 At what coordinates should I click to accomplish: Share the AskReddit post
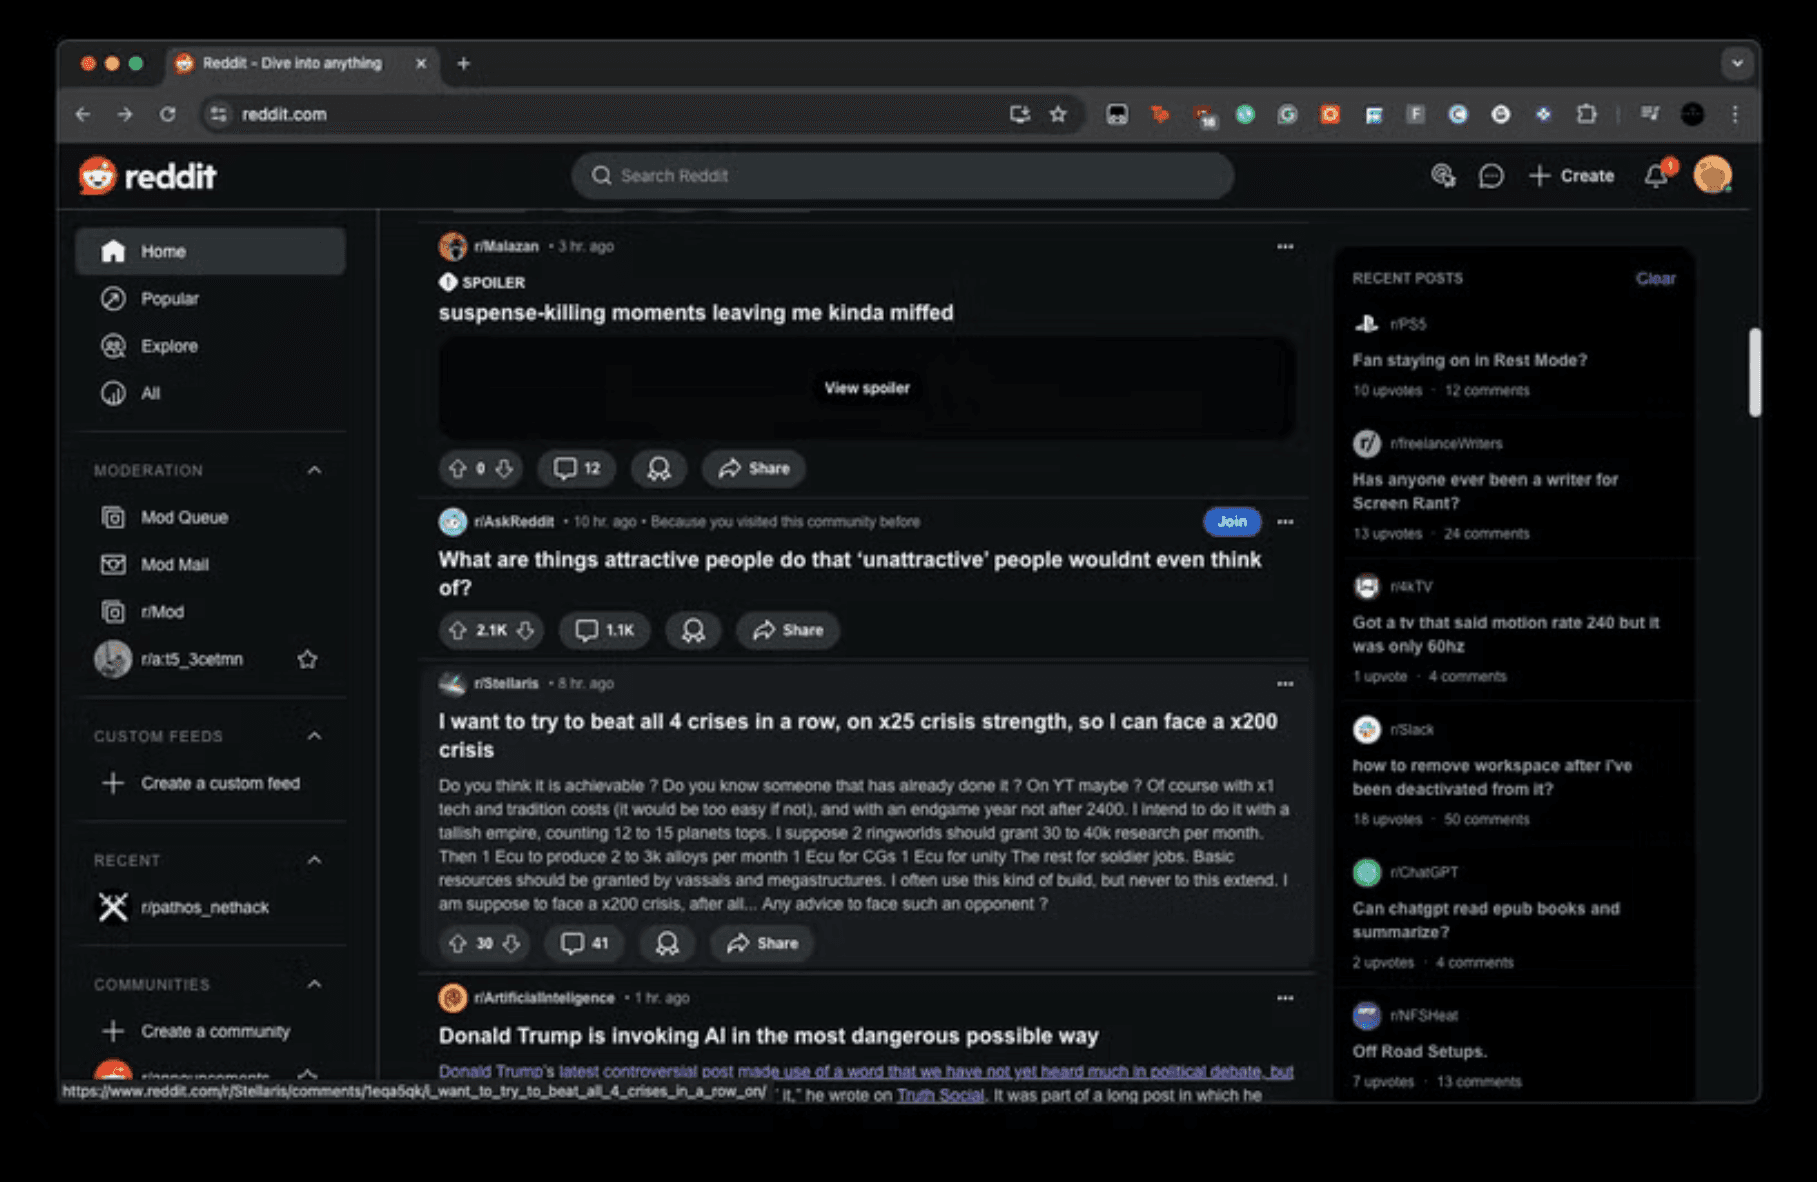click(x=788, y=630)
